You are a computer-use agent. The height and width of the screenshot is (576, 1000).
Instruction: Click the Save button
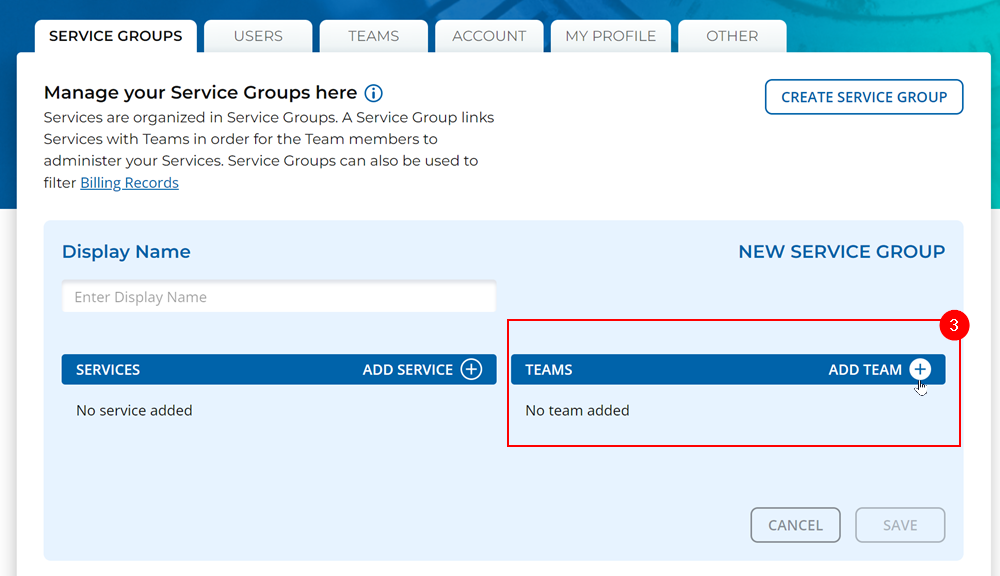(x=900, y=525)
